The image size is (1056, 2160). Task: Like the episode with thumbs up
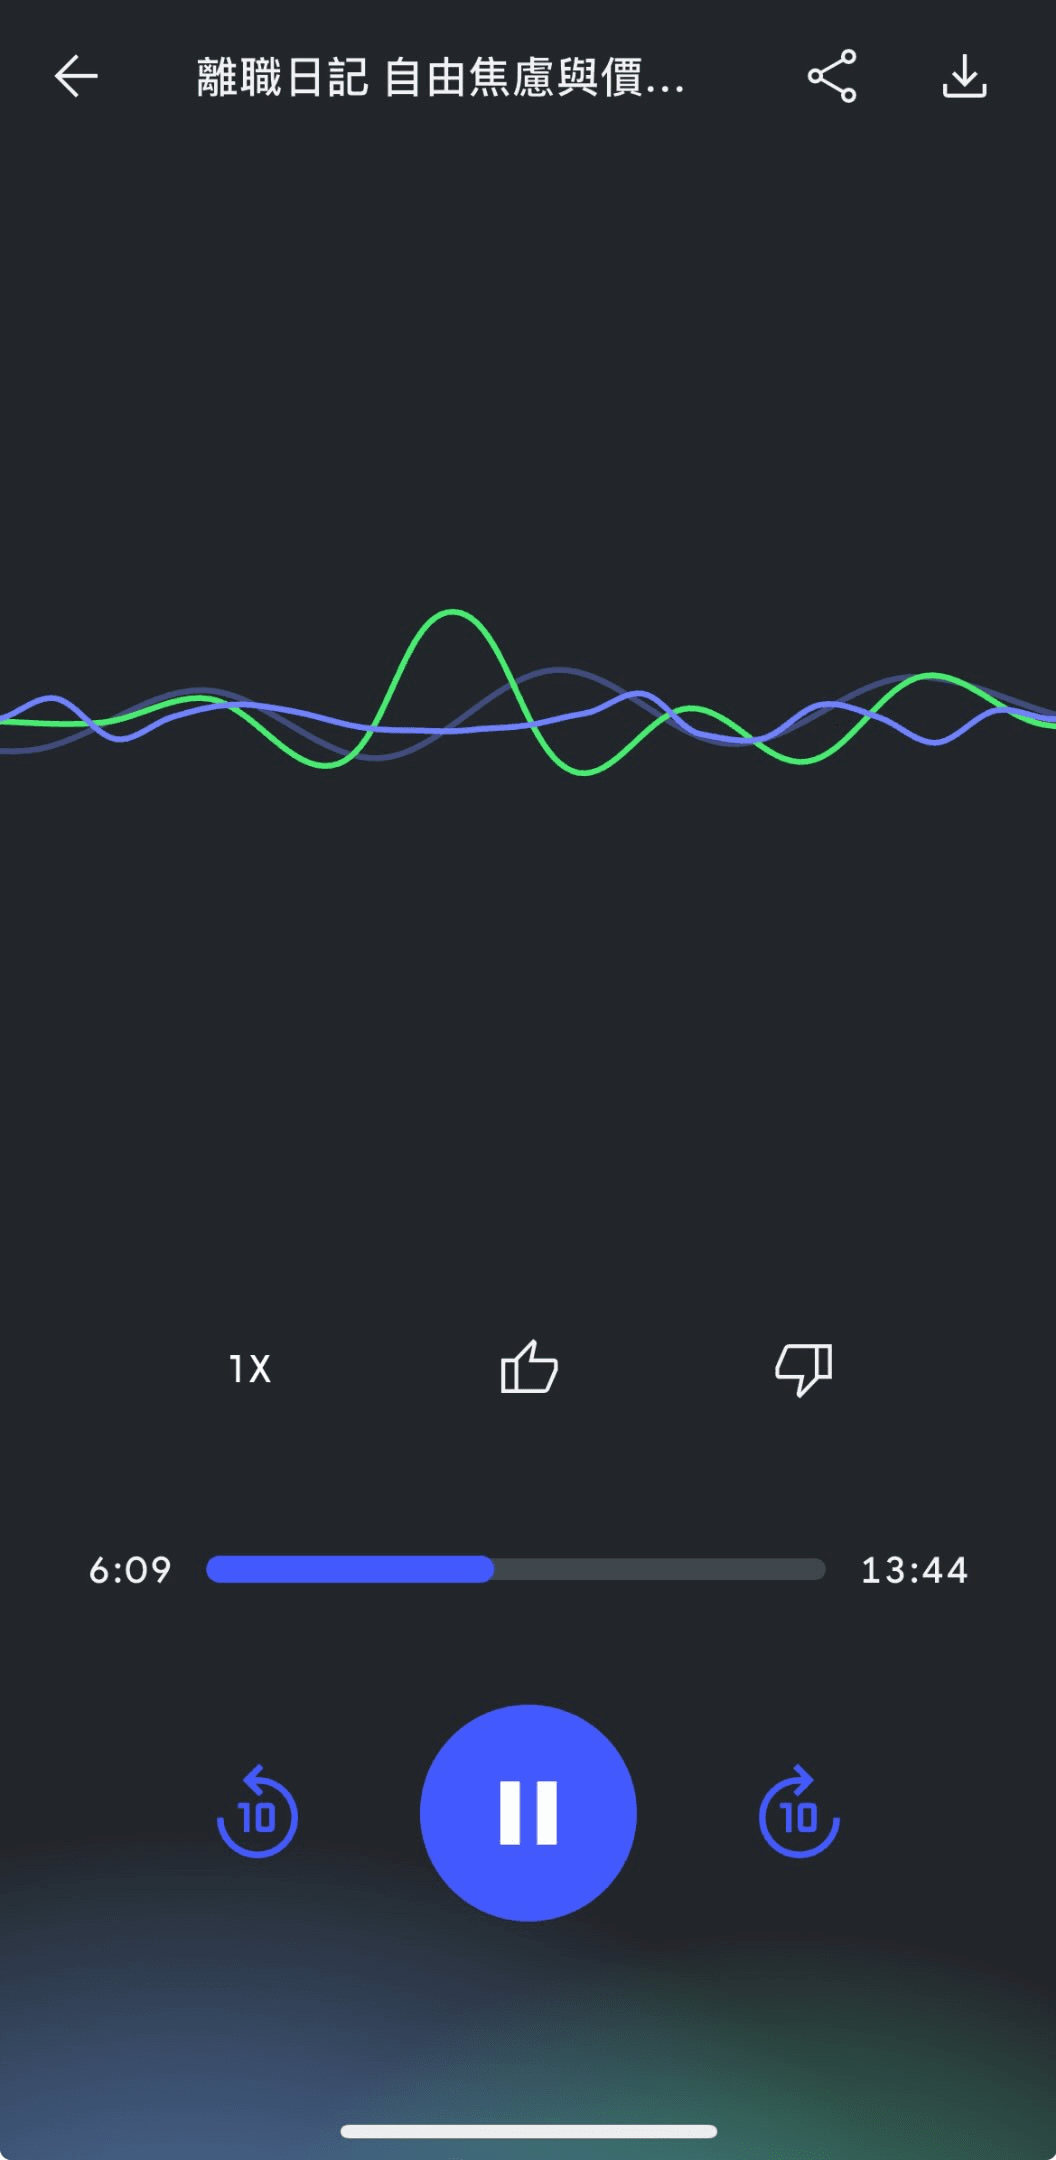[529, 1367]
